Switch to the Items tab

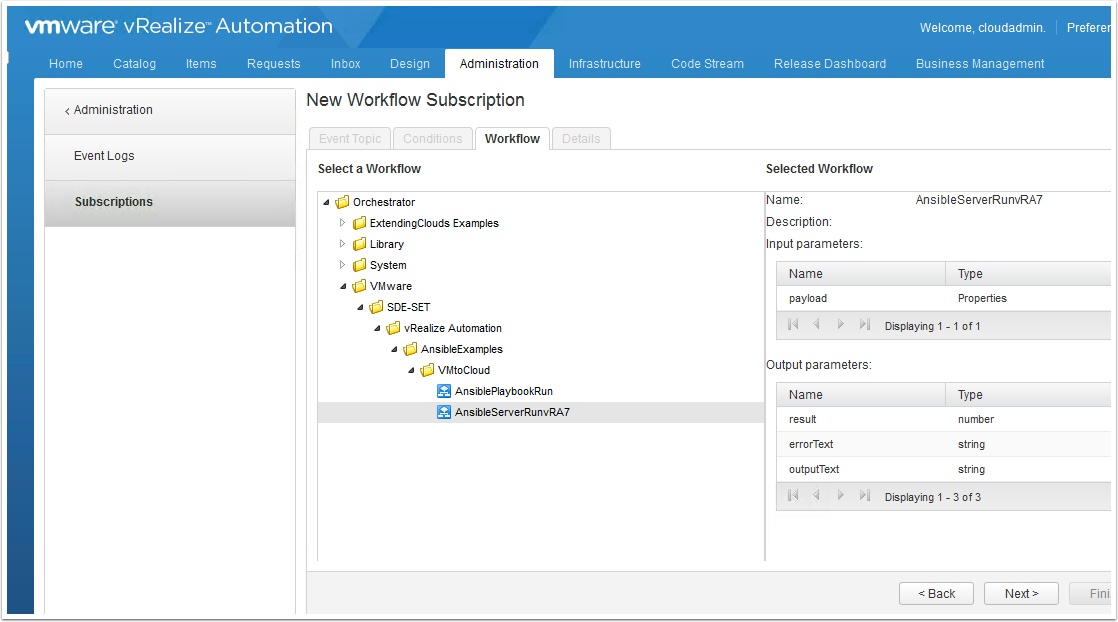[x=201, y=63]
